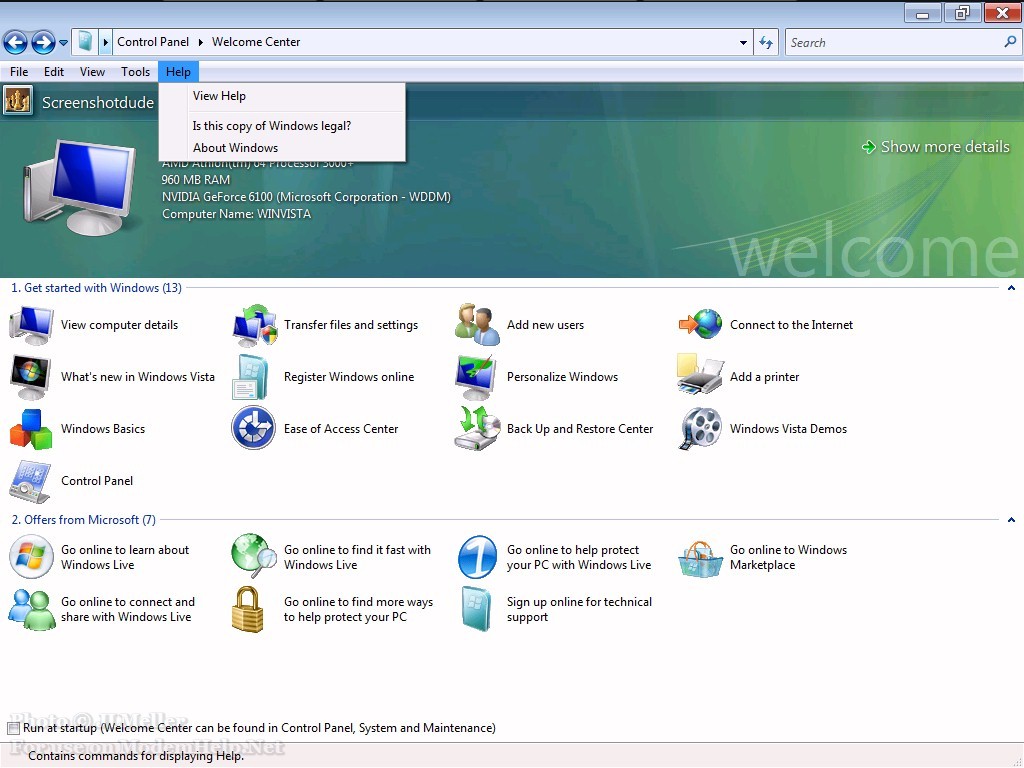Screen dimensions: 1024x768
Task: Click the Windows Vista Demos film reel icon
Action: pyautogui.click(x=700, y=429)
